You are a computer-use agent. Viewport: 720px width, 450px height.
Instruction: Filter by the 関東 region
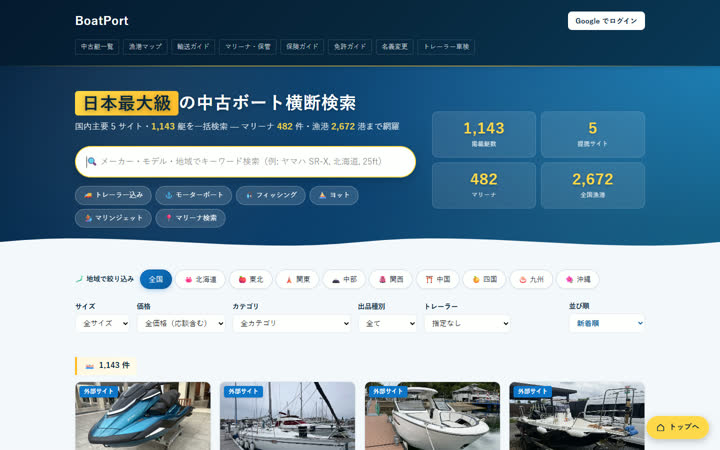(x=298, y=279)
